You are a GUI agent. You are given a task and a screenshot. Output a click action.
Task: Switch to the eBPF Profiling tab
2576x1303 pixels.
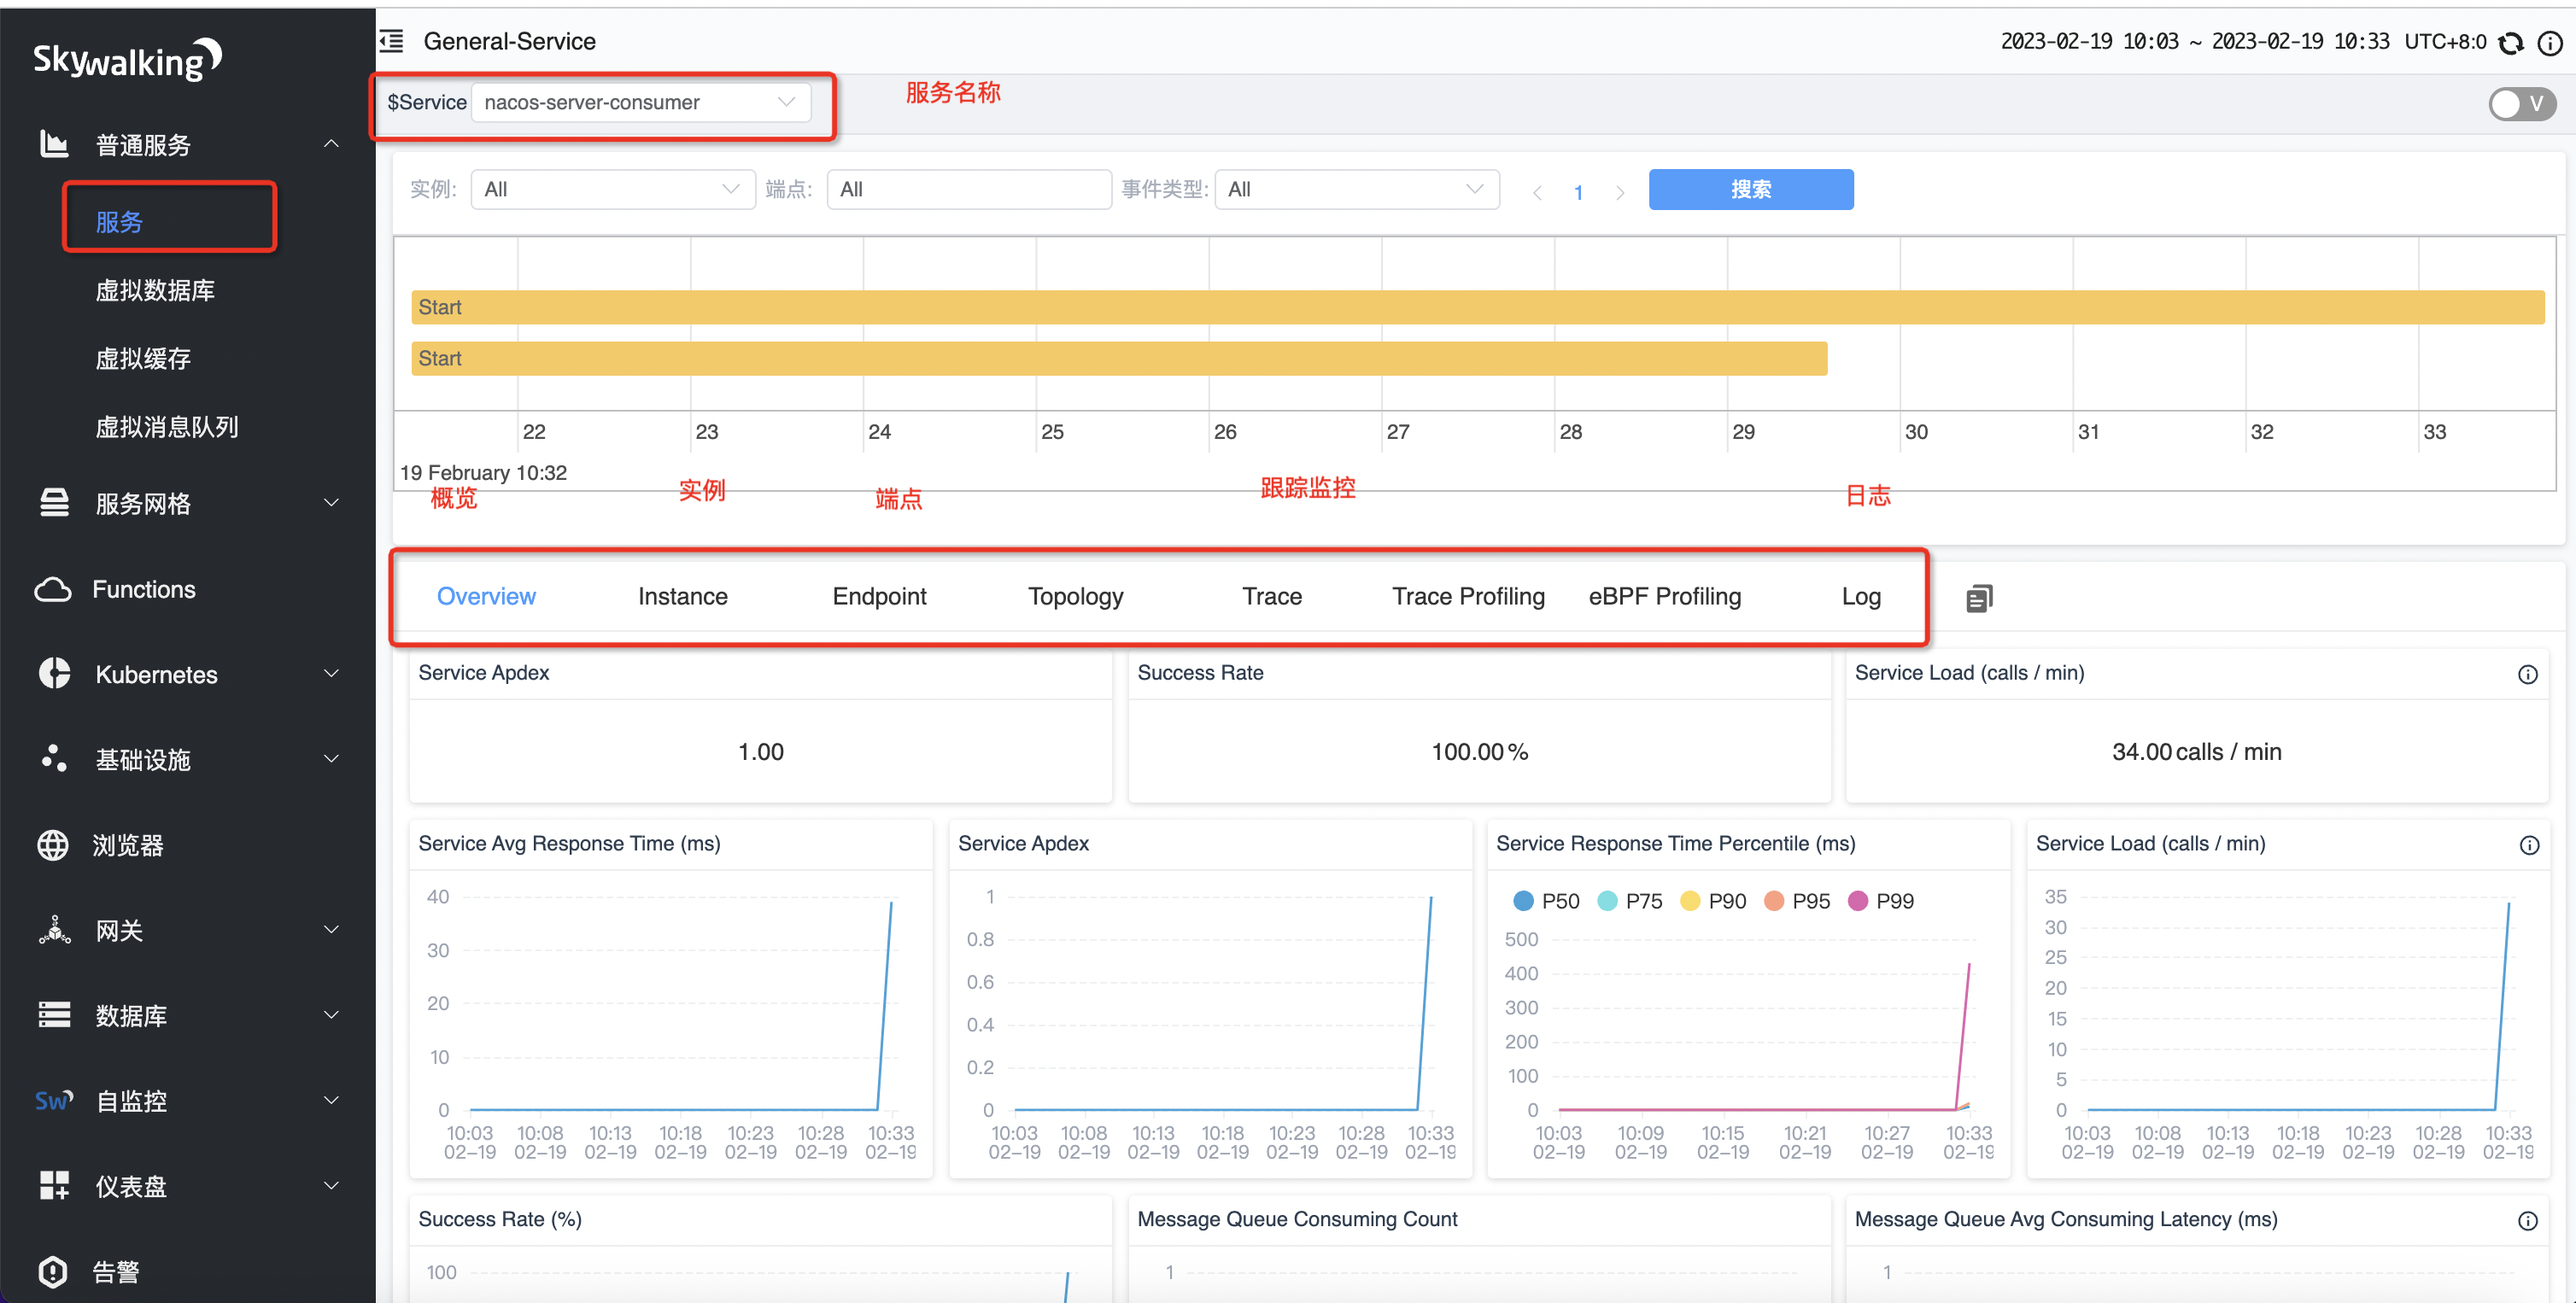click(1665, 597)
